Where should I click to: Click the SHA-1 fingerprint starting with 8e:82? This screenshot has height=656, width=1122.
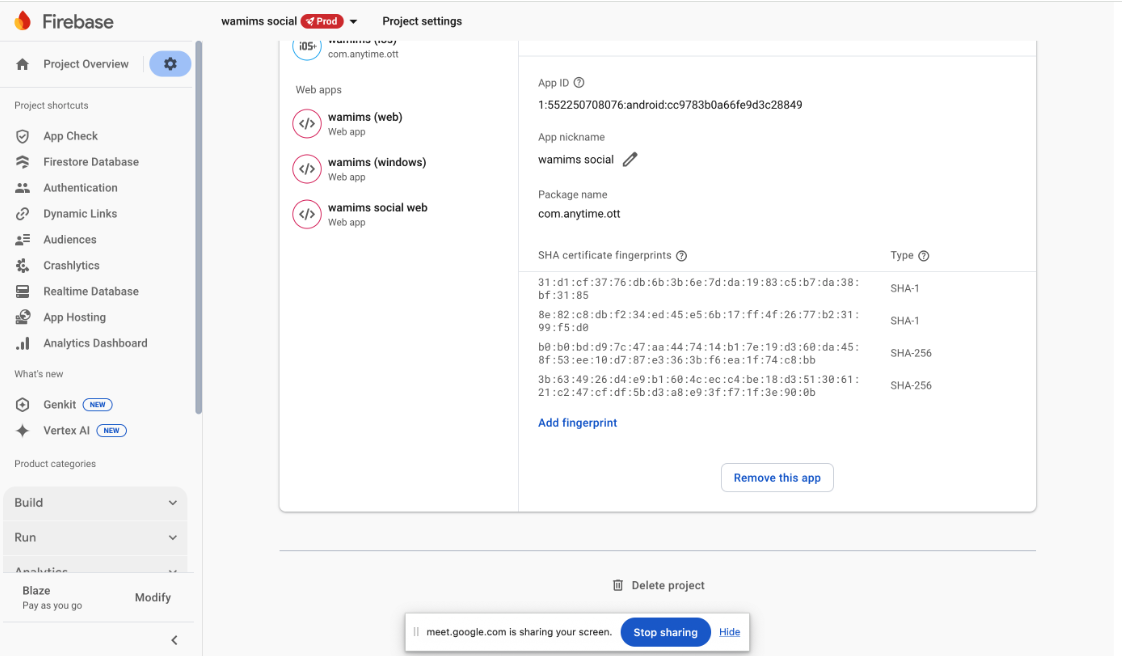[x=698, y=321]
